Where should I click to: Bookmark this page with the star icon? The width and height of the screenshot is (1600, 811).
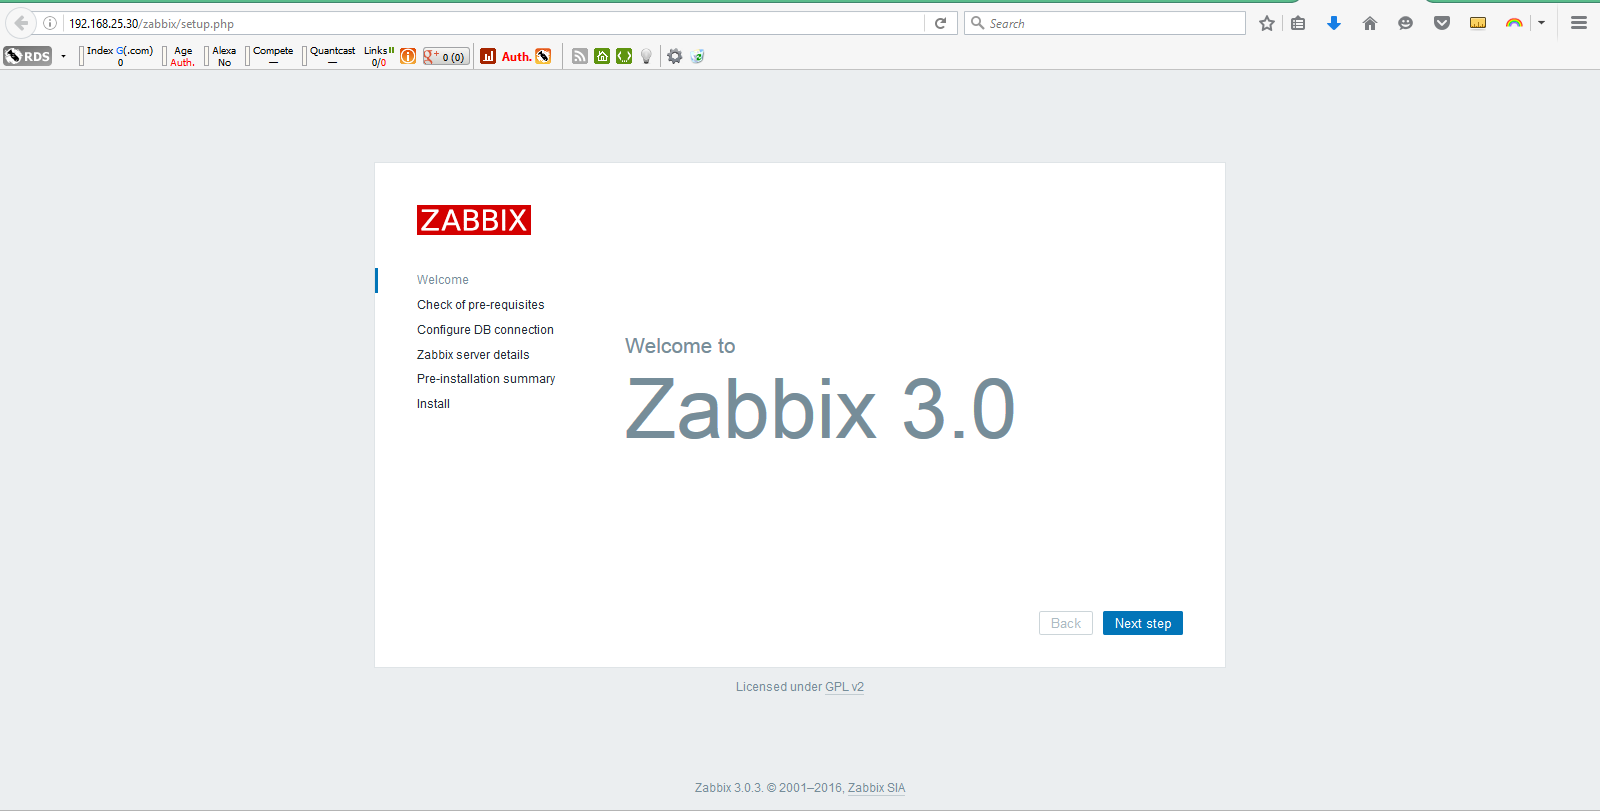[1267, 23]
